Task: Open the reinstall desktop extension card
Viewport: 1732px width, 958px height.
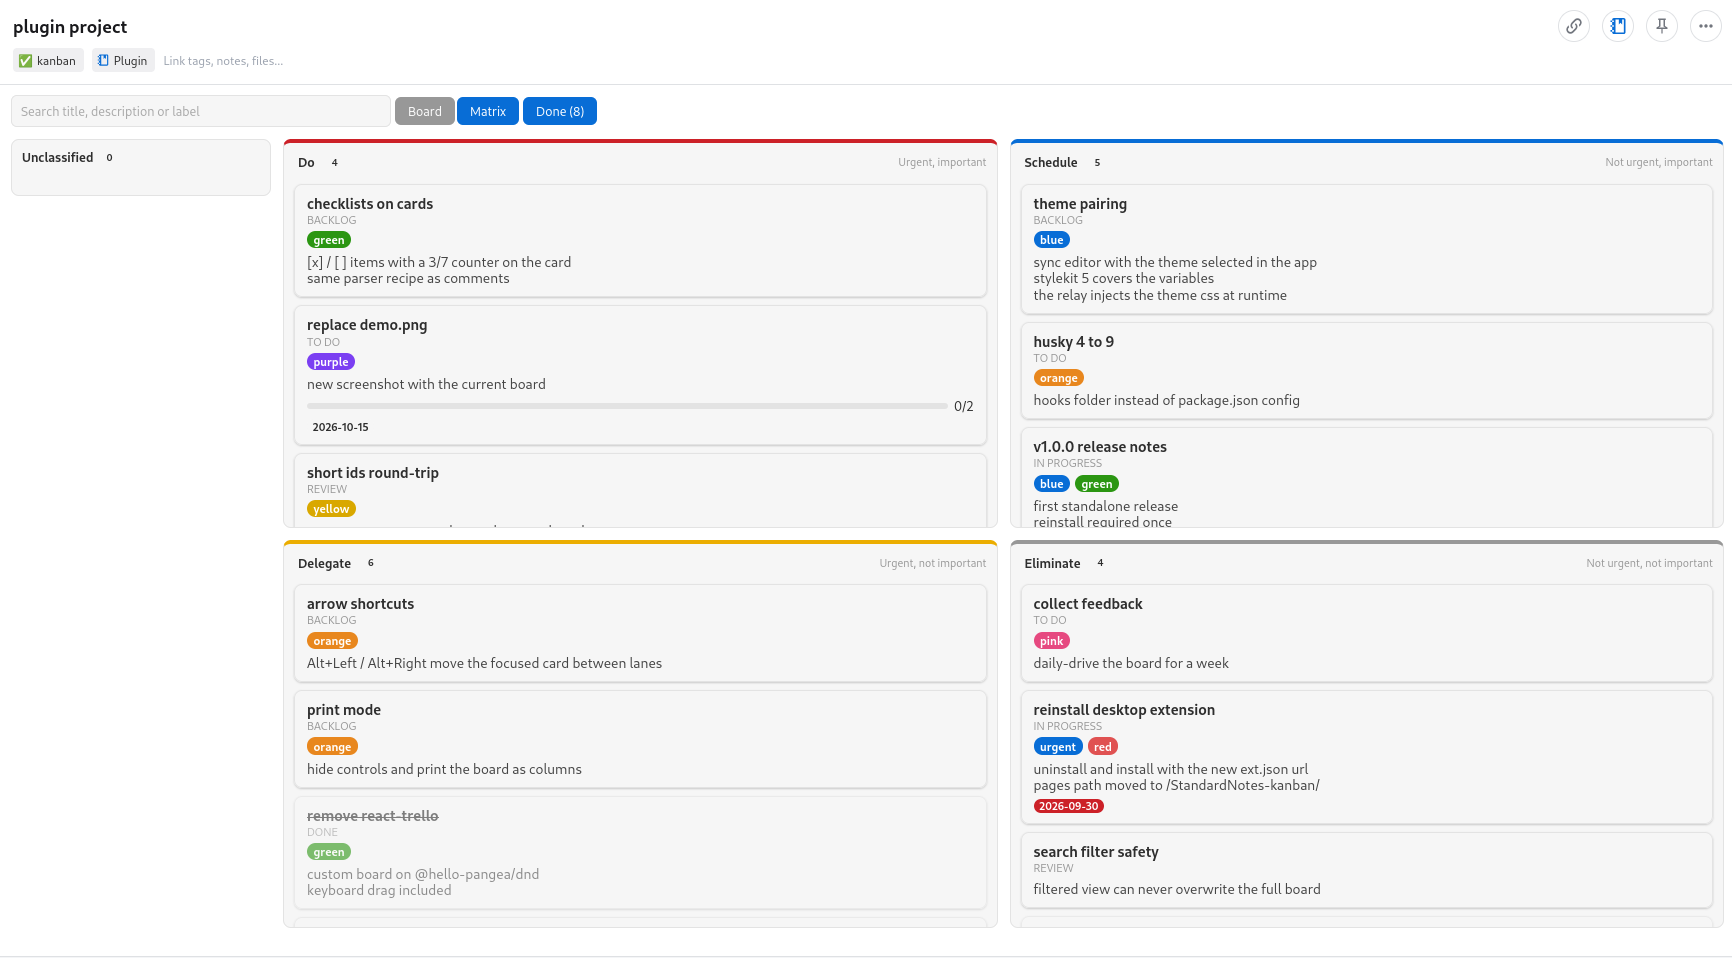Action: click(x=1366, y=757)
